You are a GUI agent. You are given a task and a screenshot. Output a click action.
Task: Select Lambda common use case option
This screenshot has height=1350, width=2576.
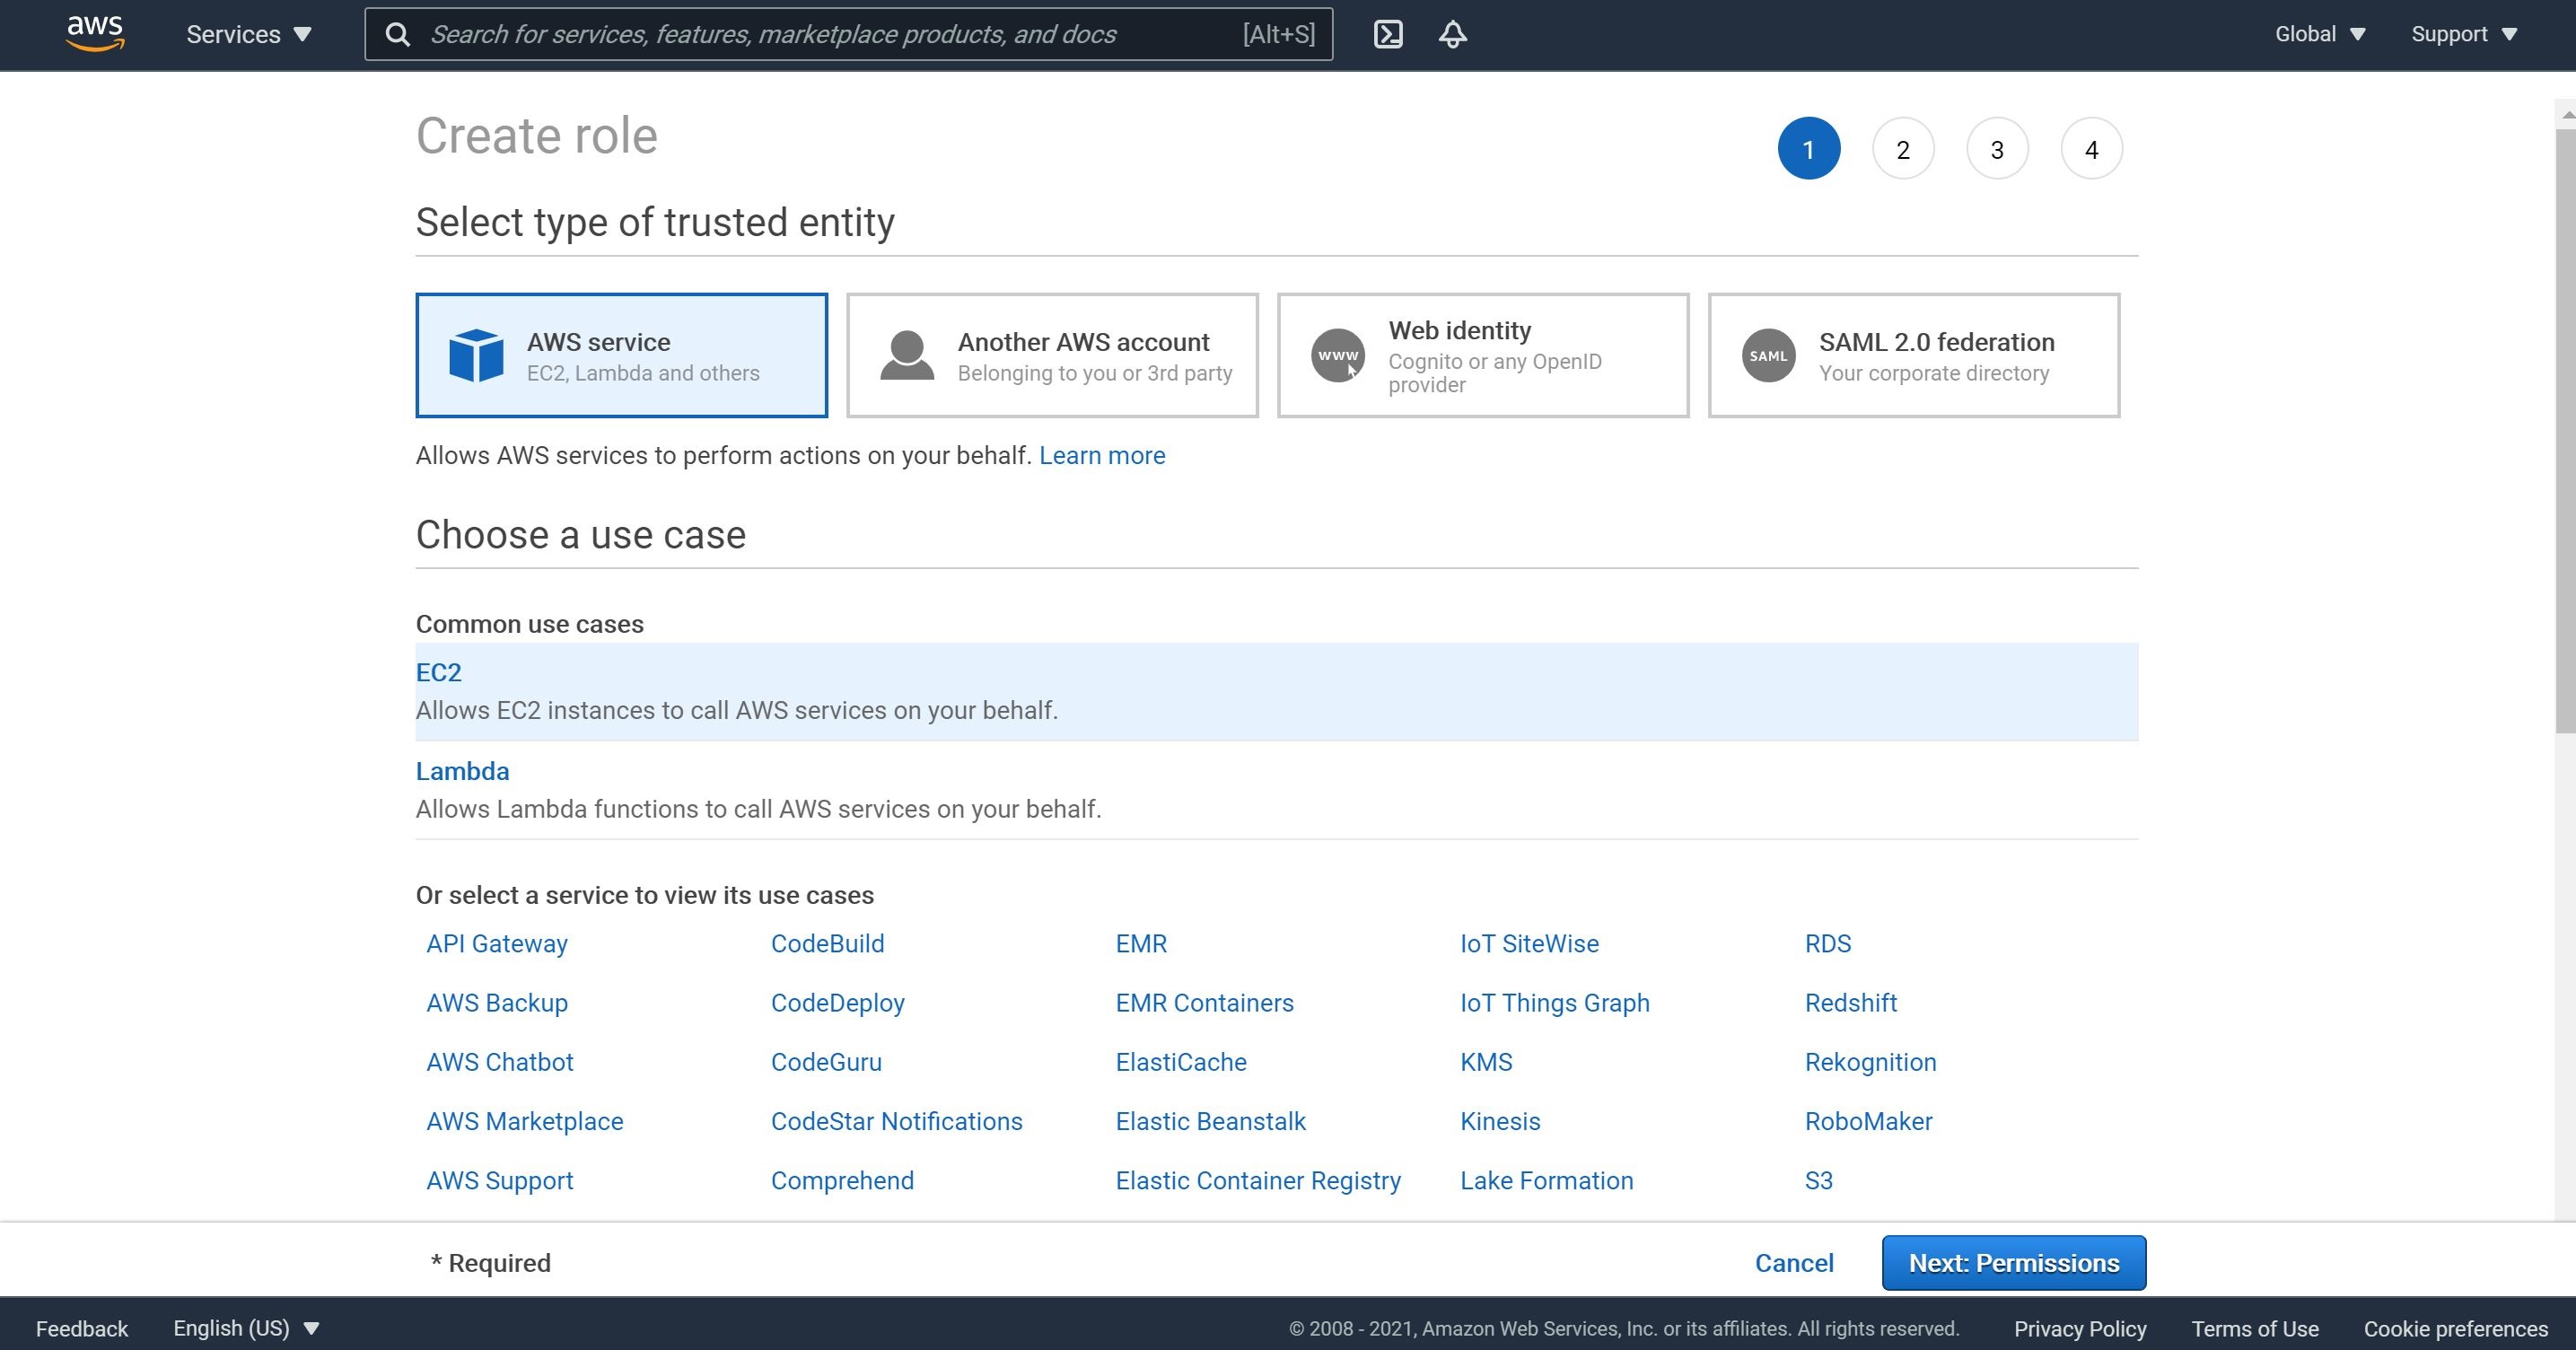pyautogui.click(x=463, y=770)
